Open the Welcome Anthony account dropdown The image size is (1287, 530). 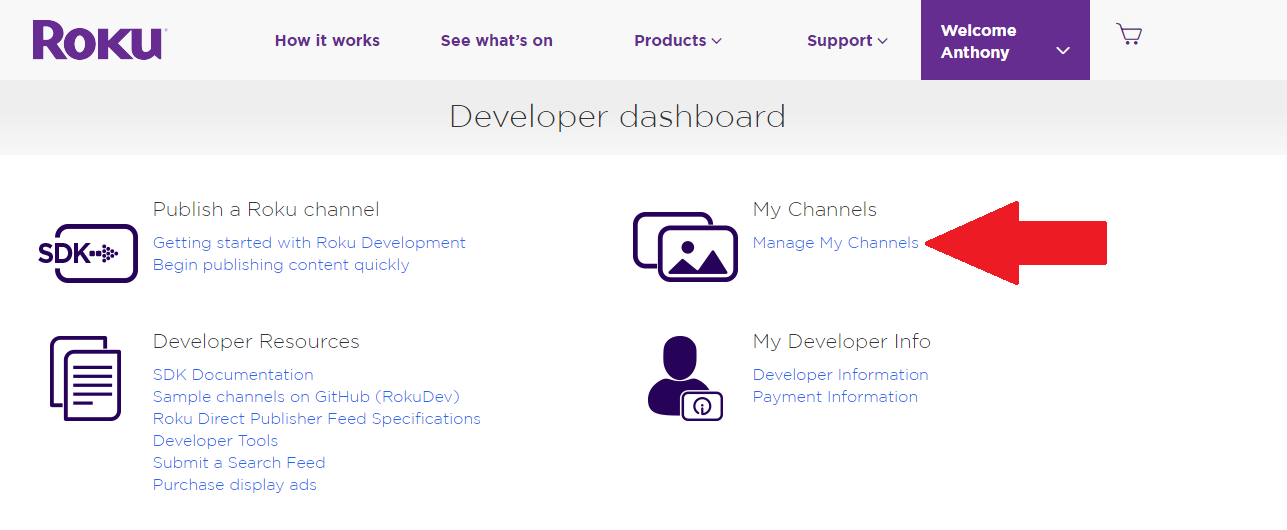pyautogui.click(x=1005, y=40)
